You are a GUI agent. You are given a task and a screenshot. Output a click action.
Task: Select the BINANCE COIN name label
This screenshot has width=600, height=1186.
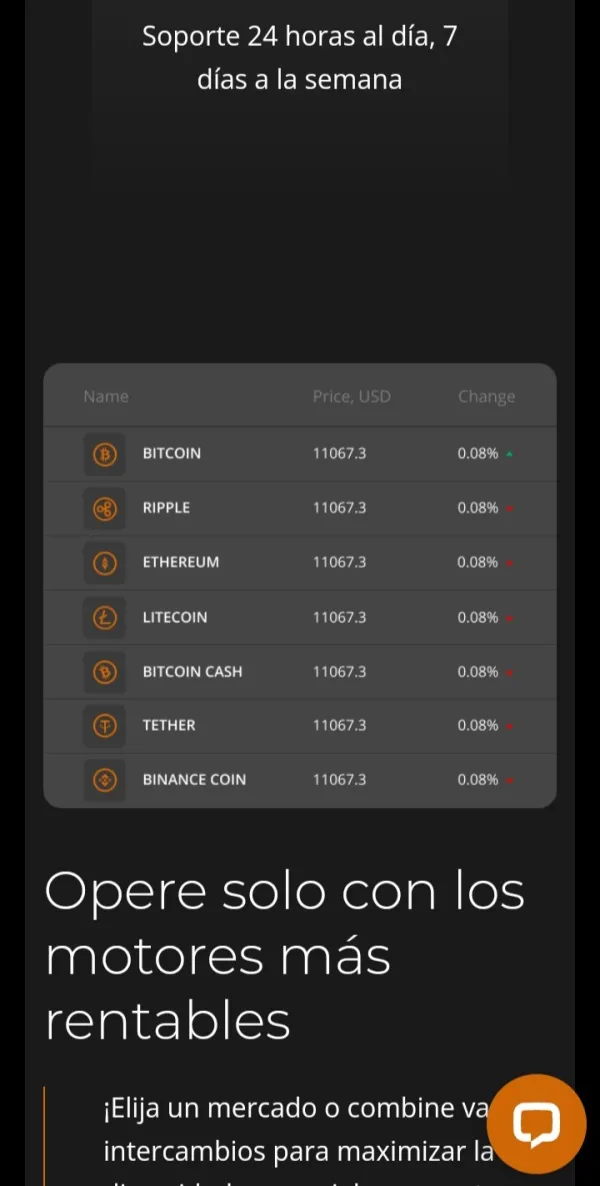(x=194, y=780)
